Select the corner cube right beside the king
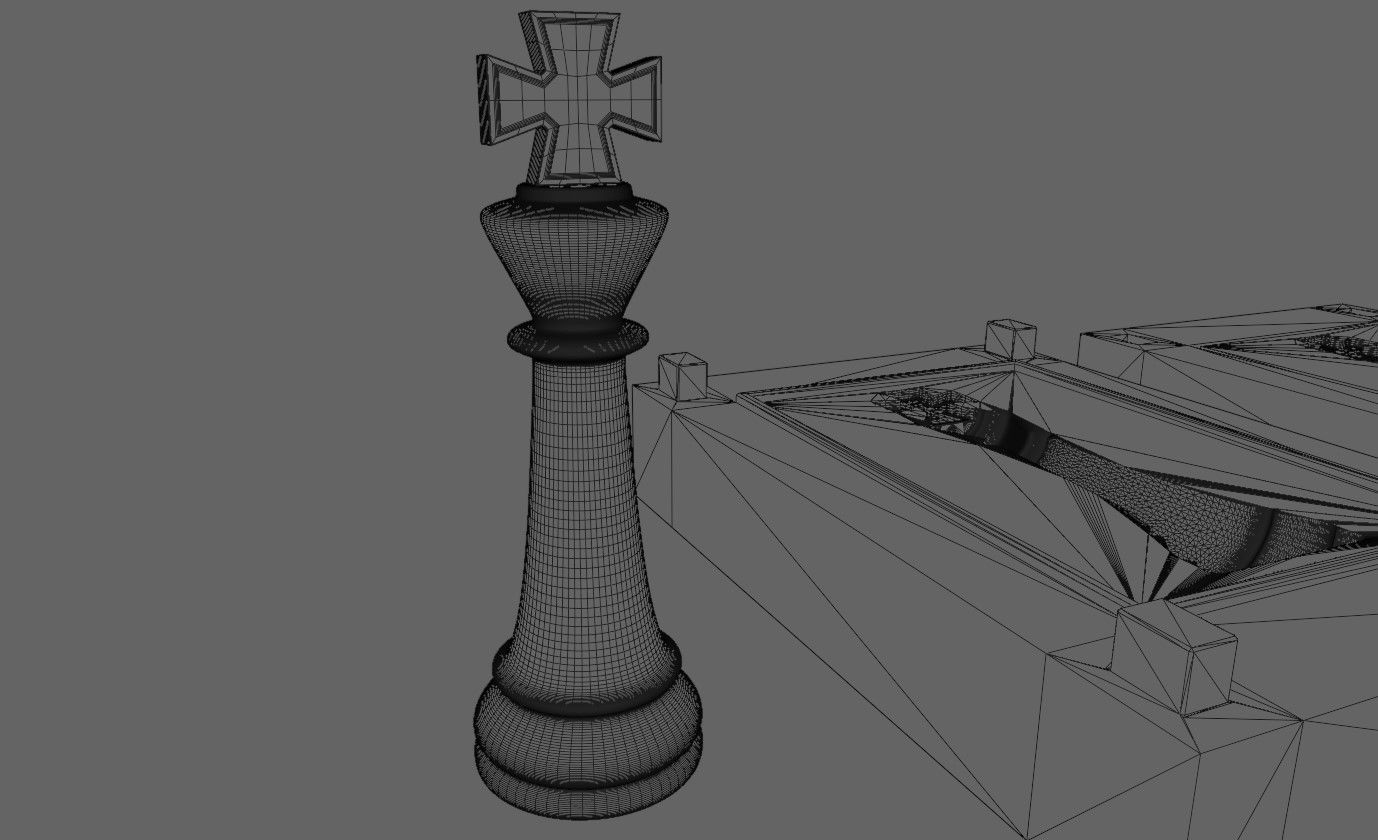The height and width of the screenshot is (840, 1378). [682, 375]
